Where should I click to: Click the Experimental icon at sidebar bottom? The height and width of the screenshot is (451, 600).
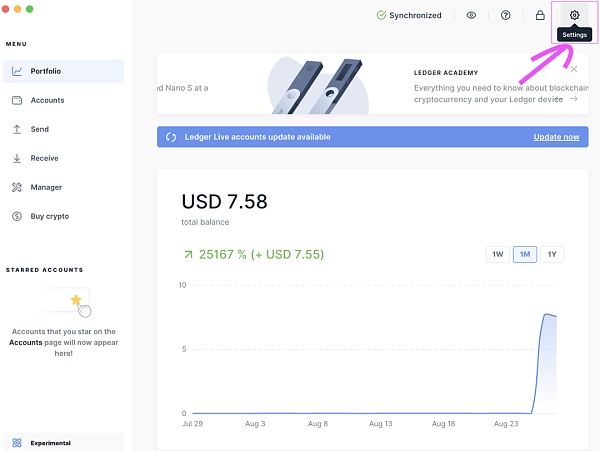18,442
